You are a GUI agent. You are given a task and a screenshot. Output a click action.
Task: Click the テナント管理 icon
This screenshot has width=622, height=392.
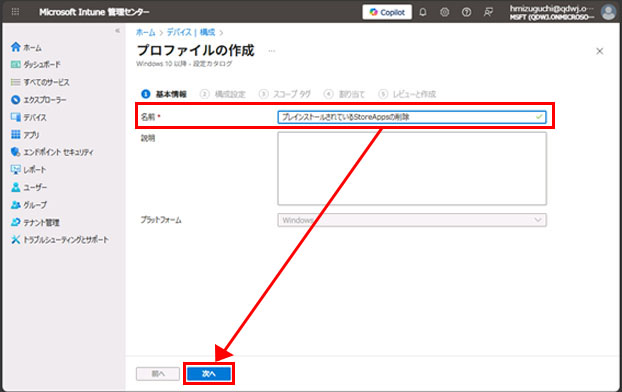pos(15,222)
